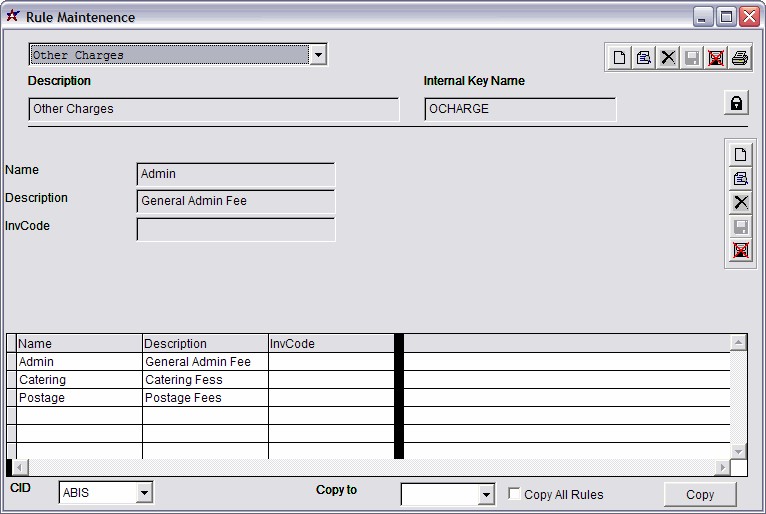This screenshot has height=514, width=766.
Task: Click the Print icon in the top toolbar
Action: click(740, 58)
